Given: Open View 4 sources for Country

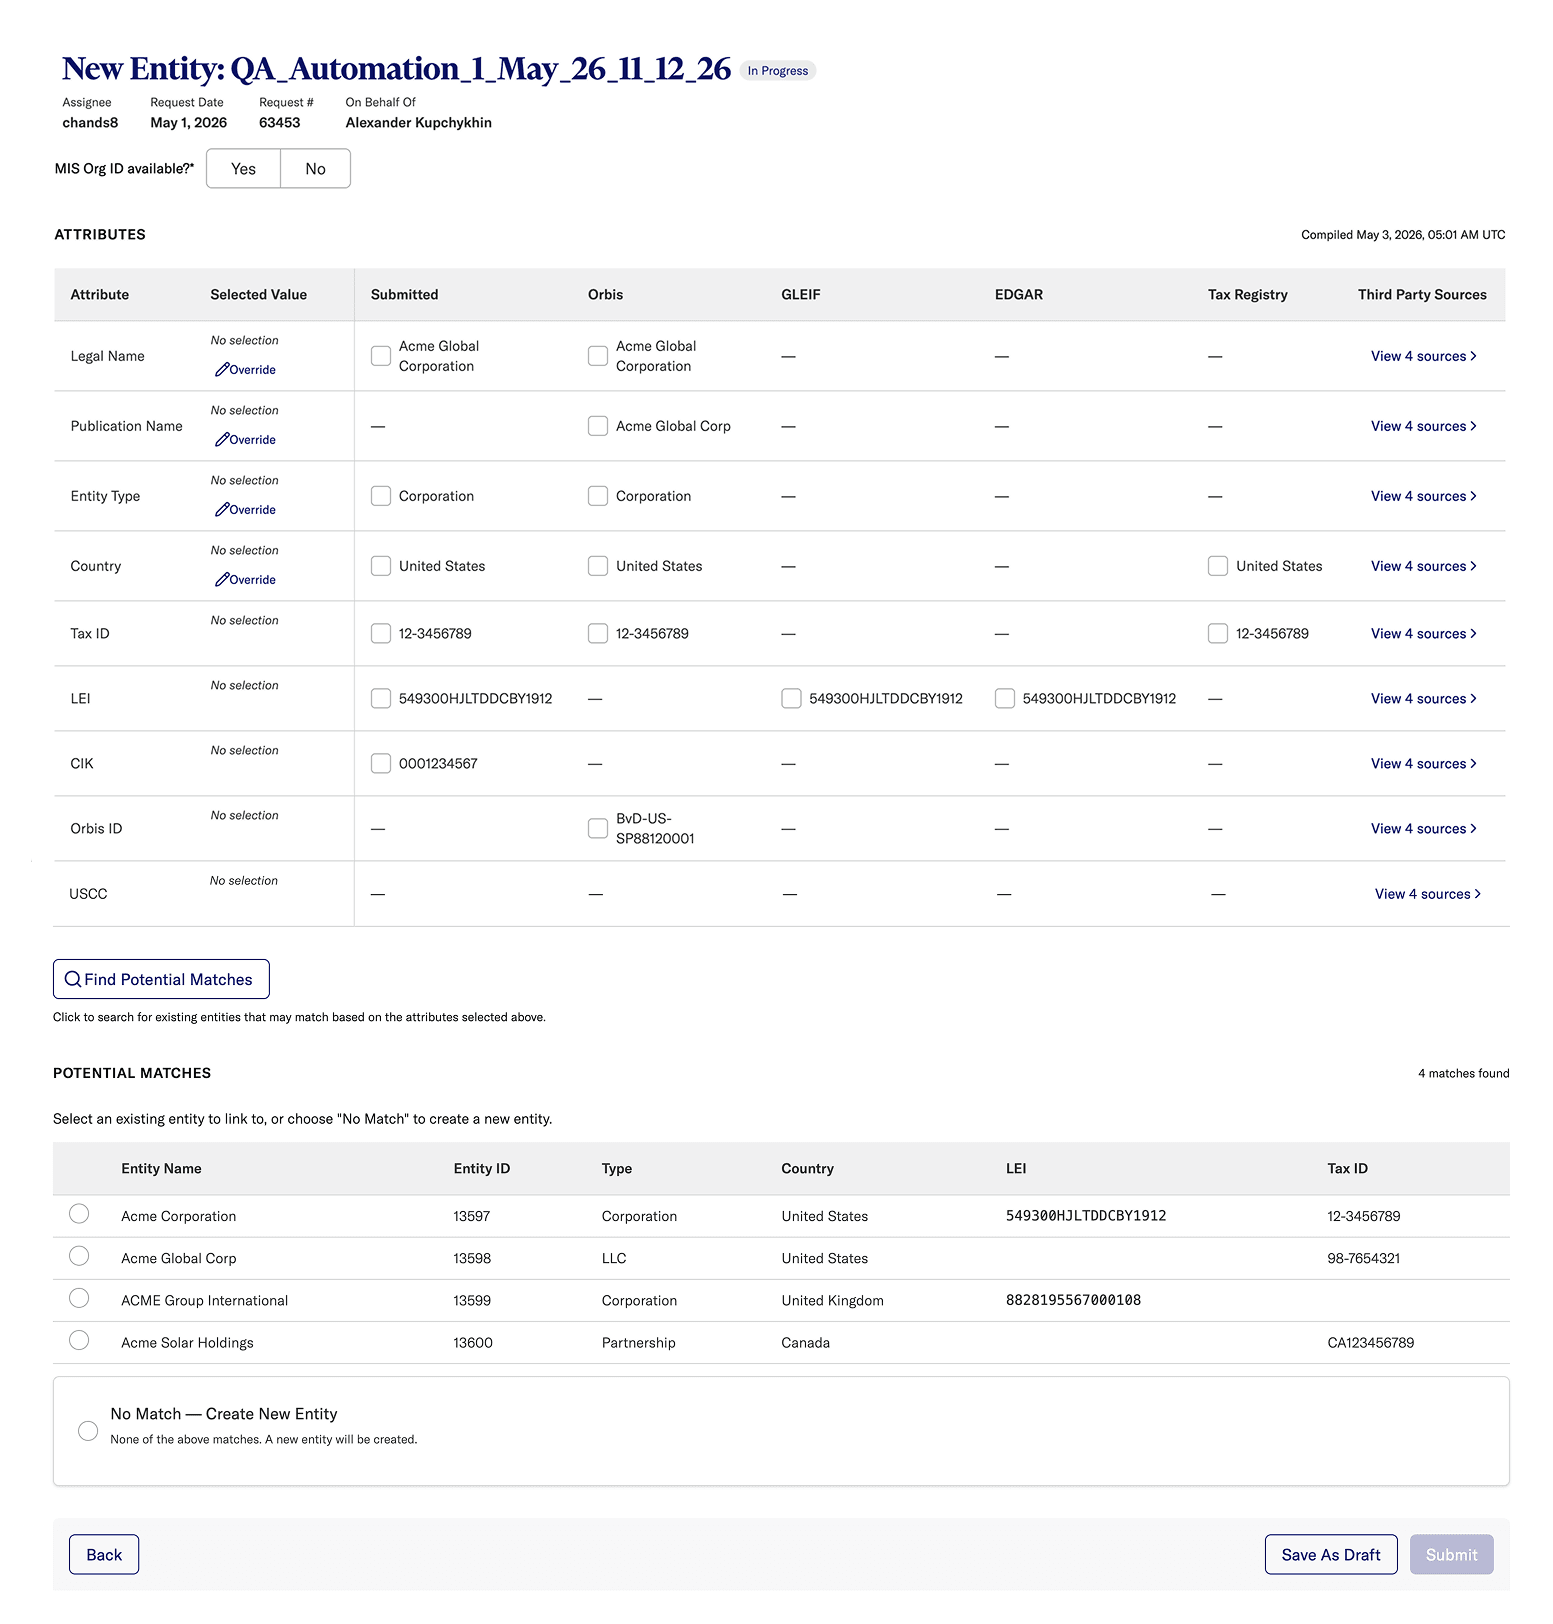Looking at the screenshot, I should pos(1423,566).
